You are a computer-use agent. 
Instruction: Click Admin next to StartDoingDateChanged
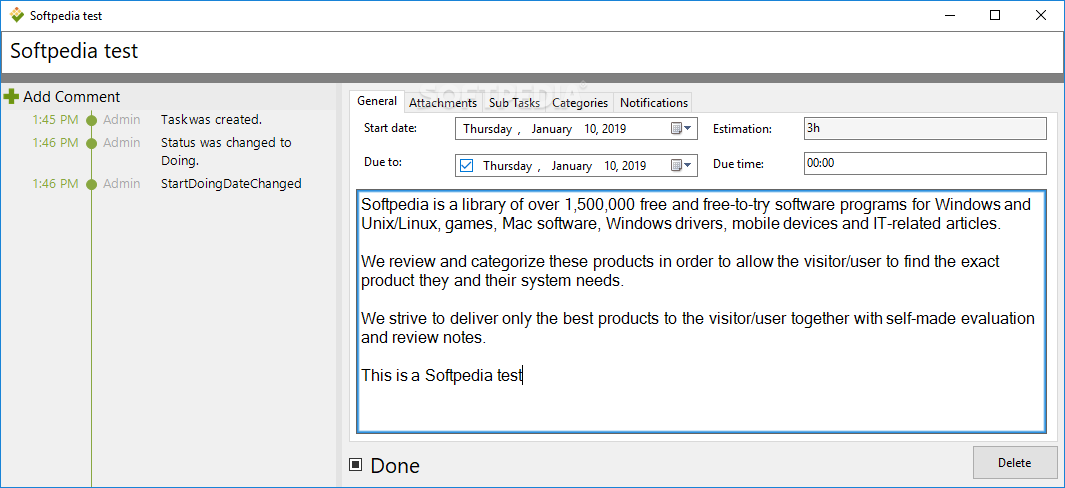point(122,184)
